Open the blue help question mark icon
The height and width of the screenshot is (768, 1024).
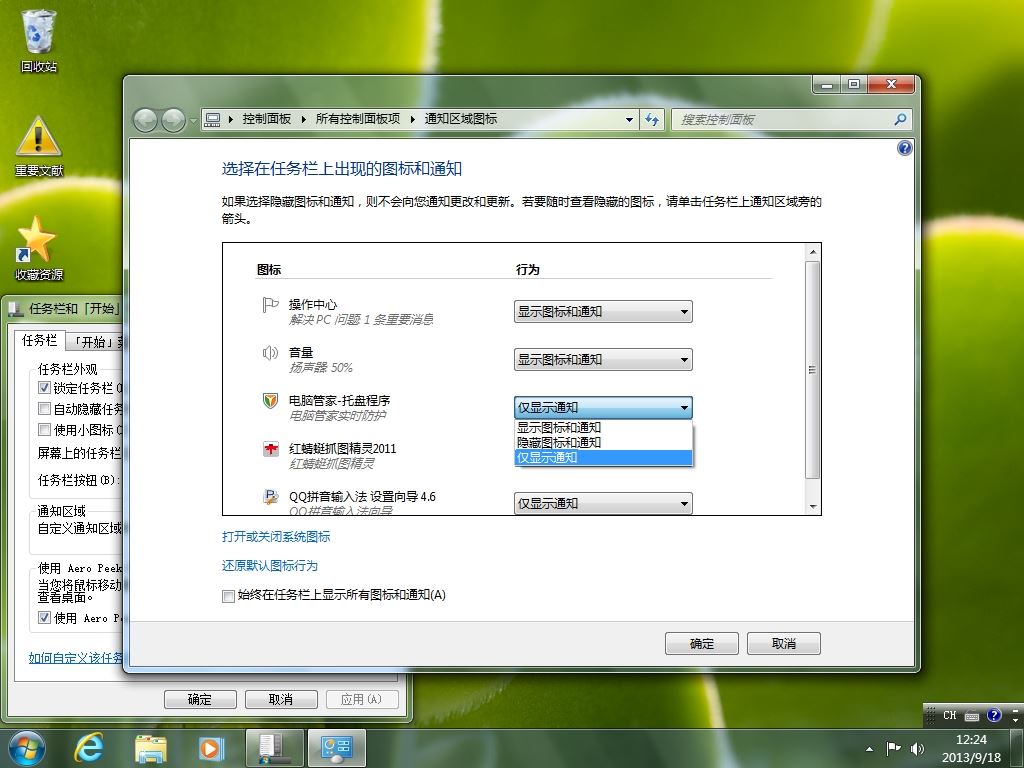click(904, 148)
